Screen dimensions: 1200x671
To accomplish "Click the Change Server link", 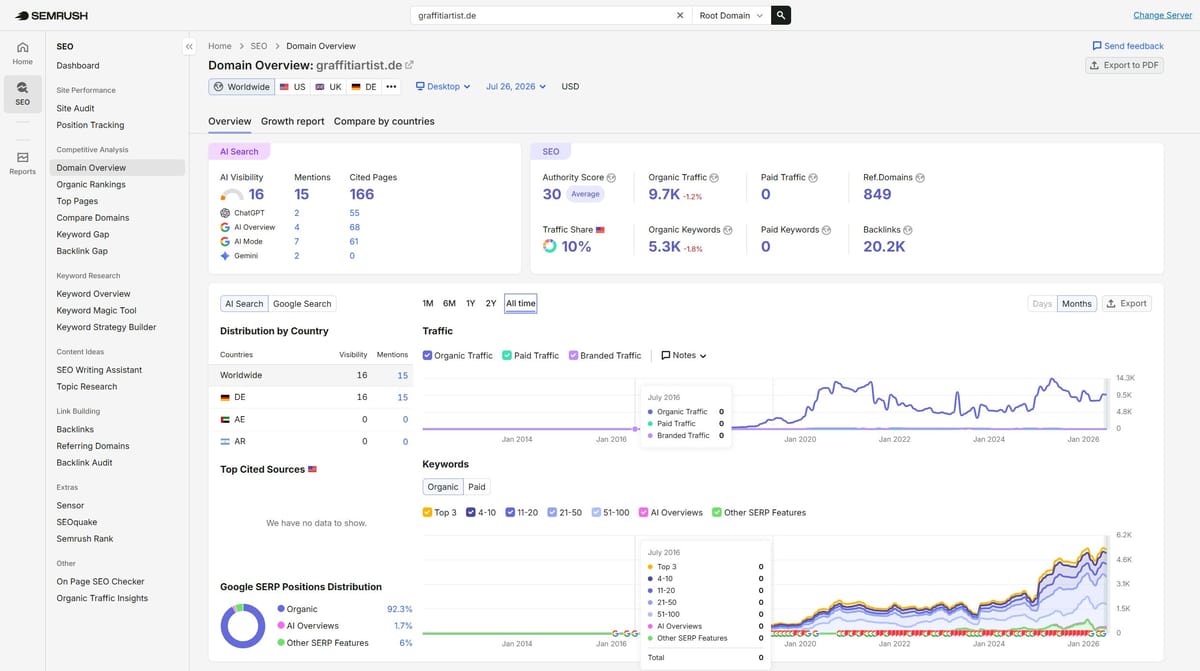I will click(x=1162, y=15).
